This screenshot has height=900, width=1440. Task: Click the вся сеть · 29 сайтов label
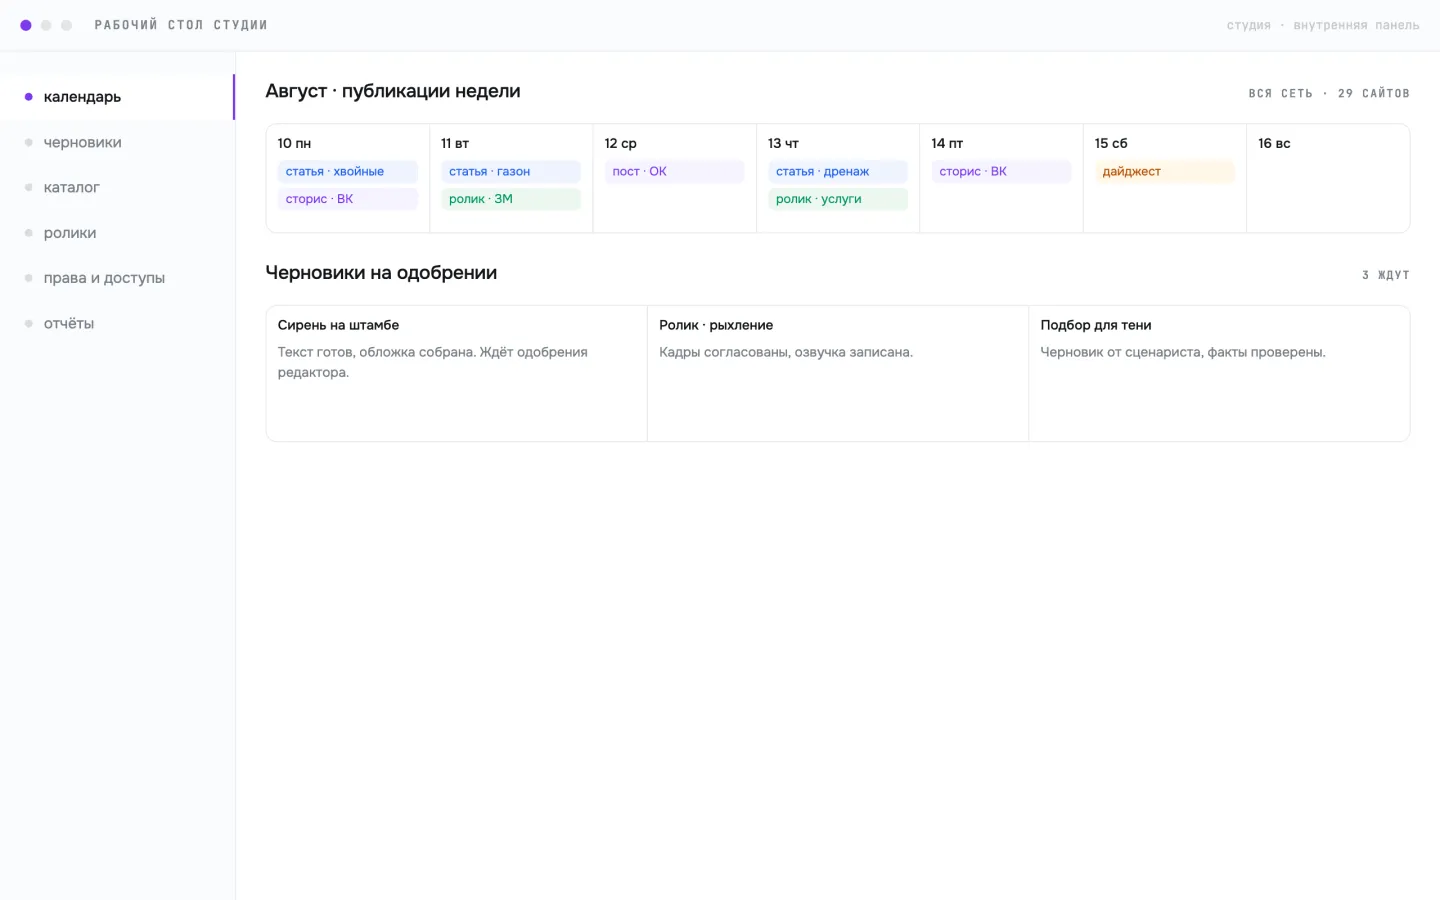(1329, 93)
